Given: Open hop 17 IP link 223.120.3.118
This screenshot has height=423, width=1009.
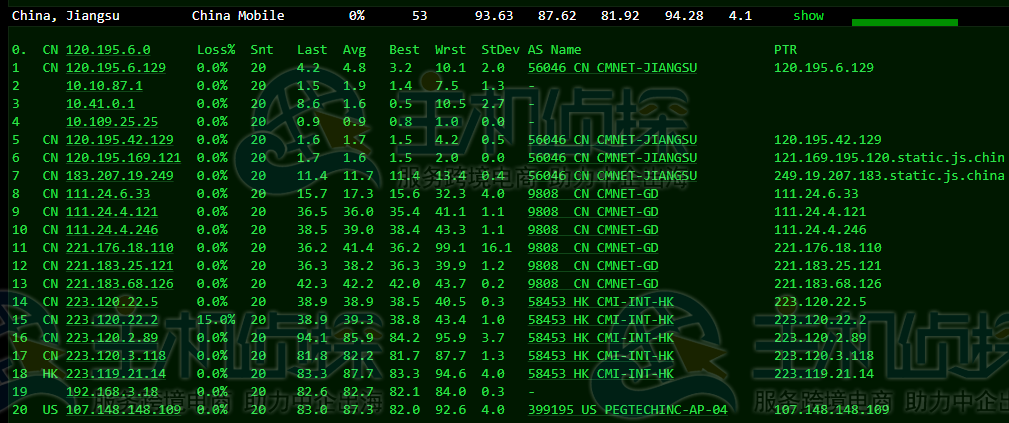Looking at the screenshot, I should coord(116,356).
